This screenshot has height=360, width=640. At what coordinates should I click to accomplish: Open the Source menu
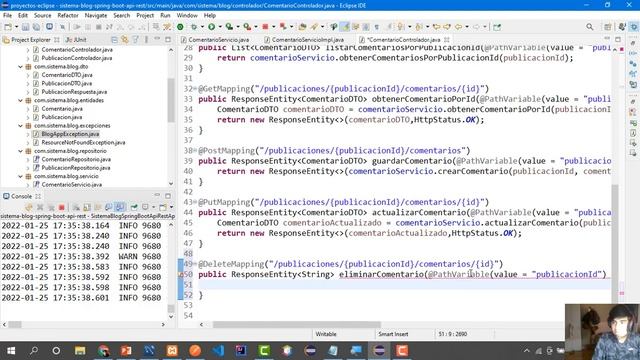tap(42, 16)
